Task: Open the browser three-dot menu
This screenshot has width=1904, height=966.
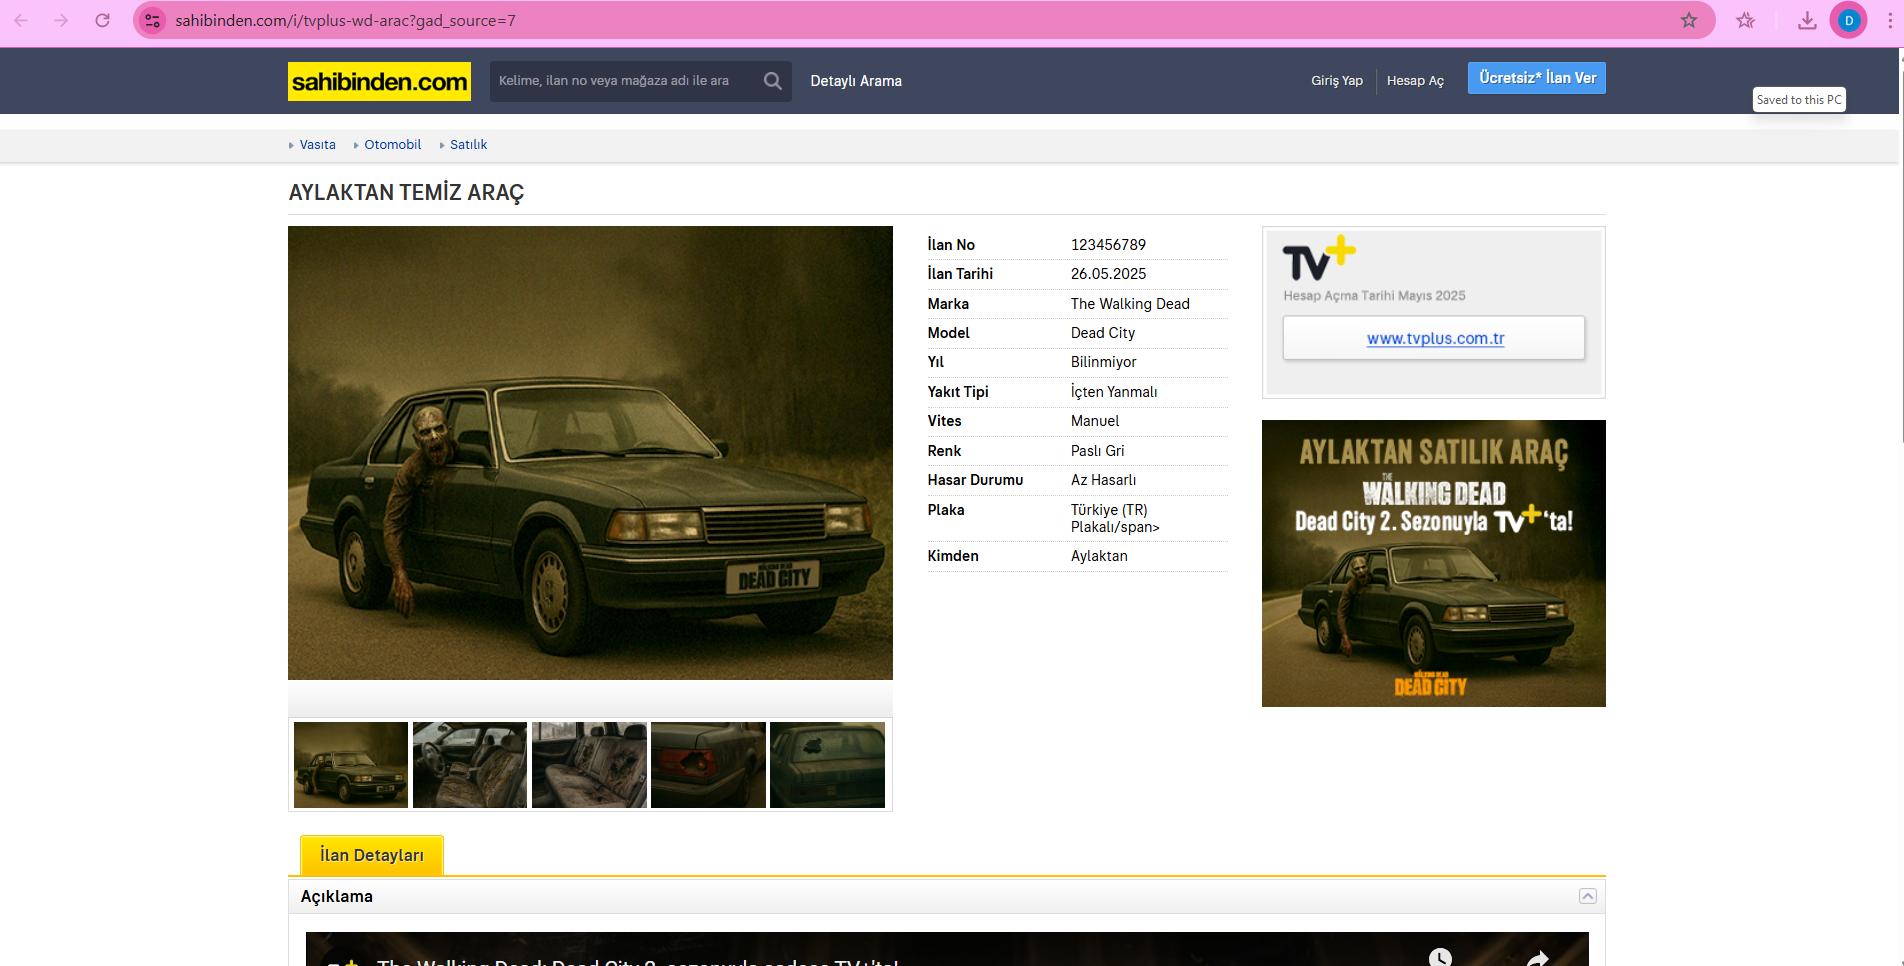Action: click(x=1889, y=20)
